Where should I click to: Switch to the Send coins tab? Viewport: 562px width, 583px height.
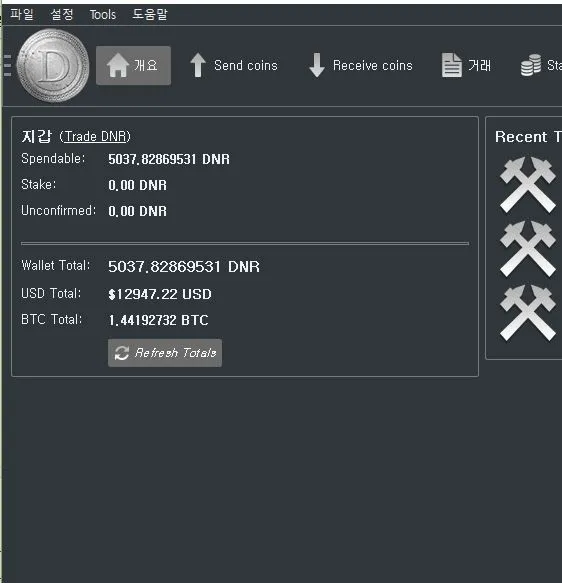(x=234, y=65)
